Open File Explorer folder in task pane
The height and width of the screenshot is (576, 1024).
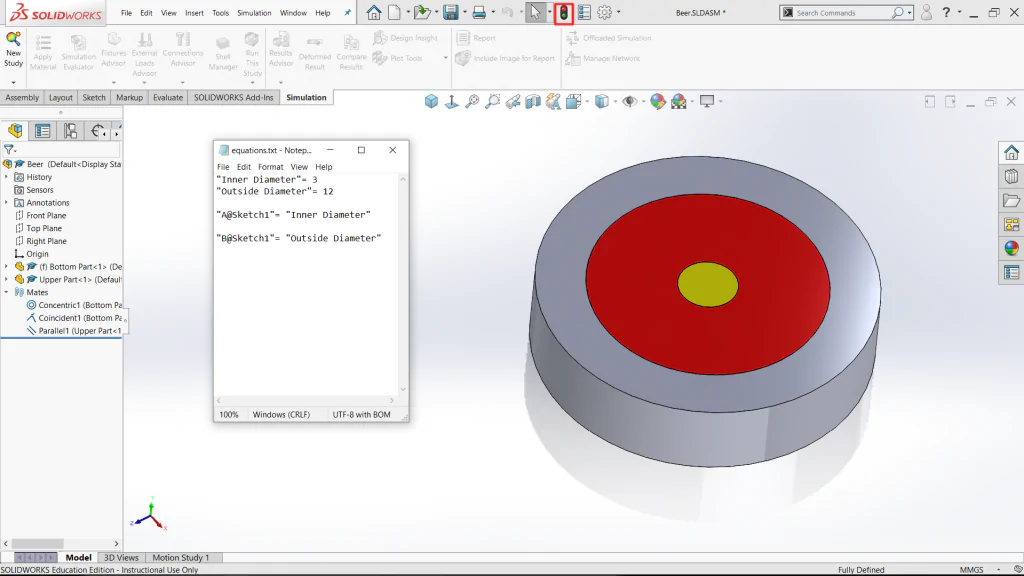(x=1011, y=200)
